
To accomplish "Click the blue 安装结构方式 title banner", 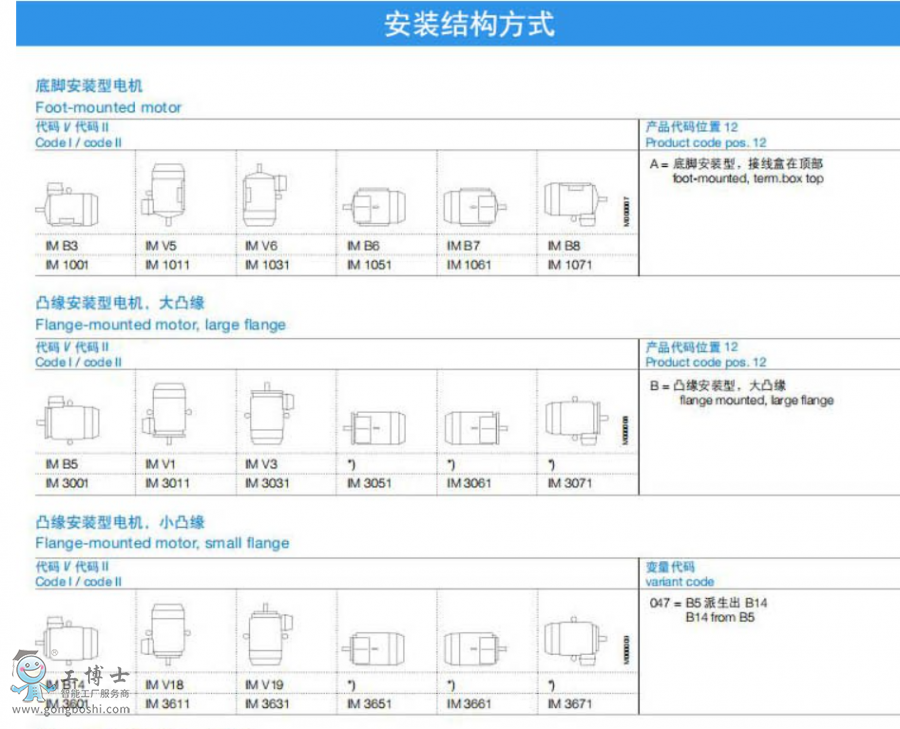I will click(x=468, y=24).
